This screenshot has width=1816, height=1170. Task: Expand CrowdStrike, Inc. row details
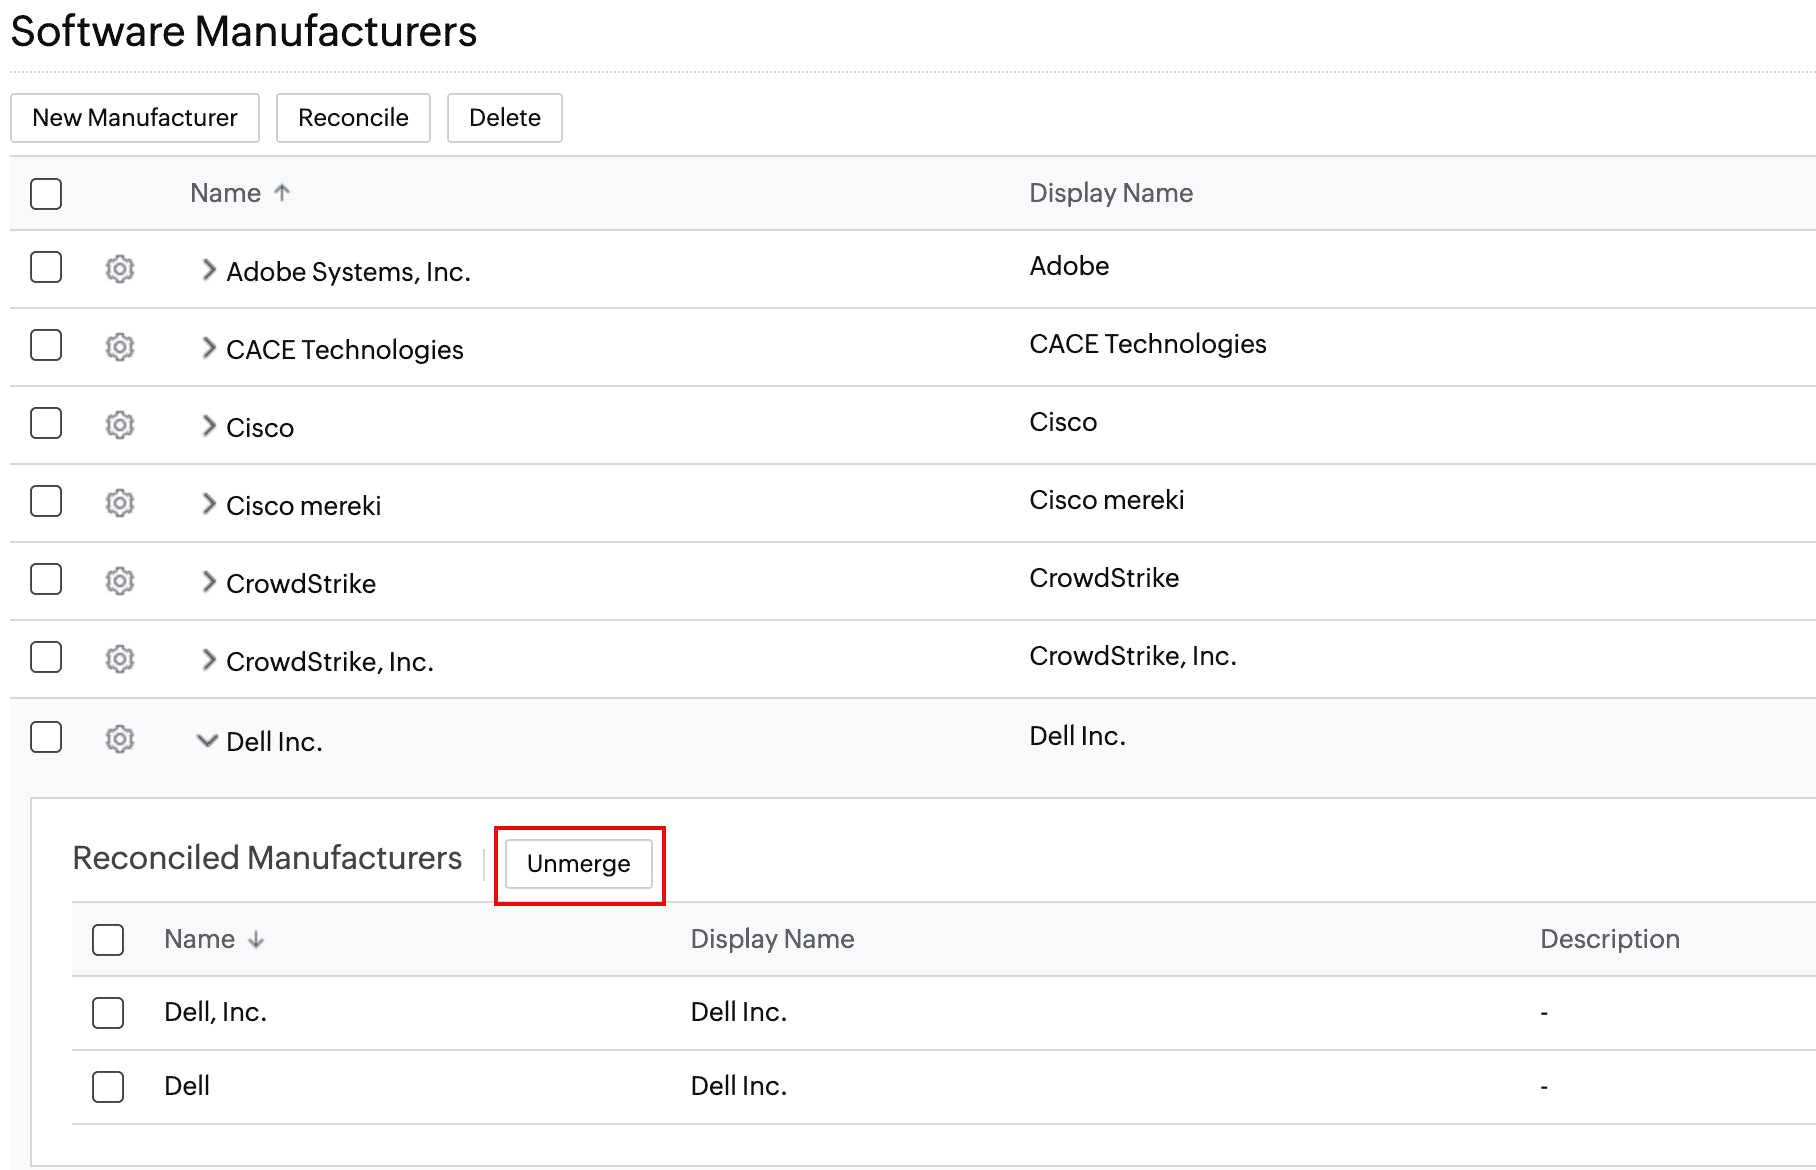coord(208,660)
